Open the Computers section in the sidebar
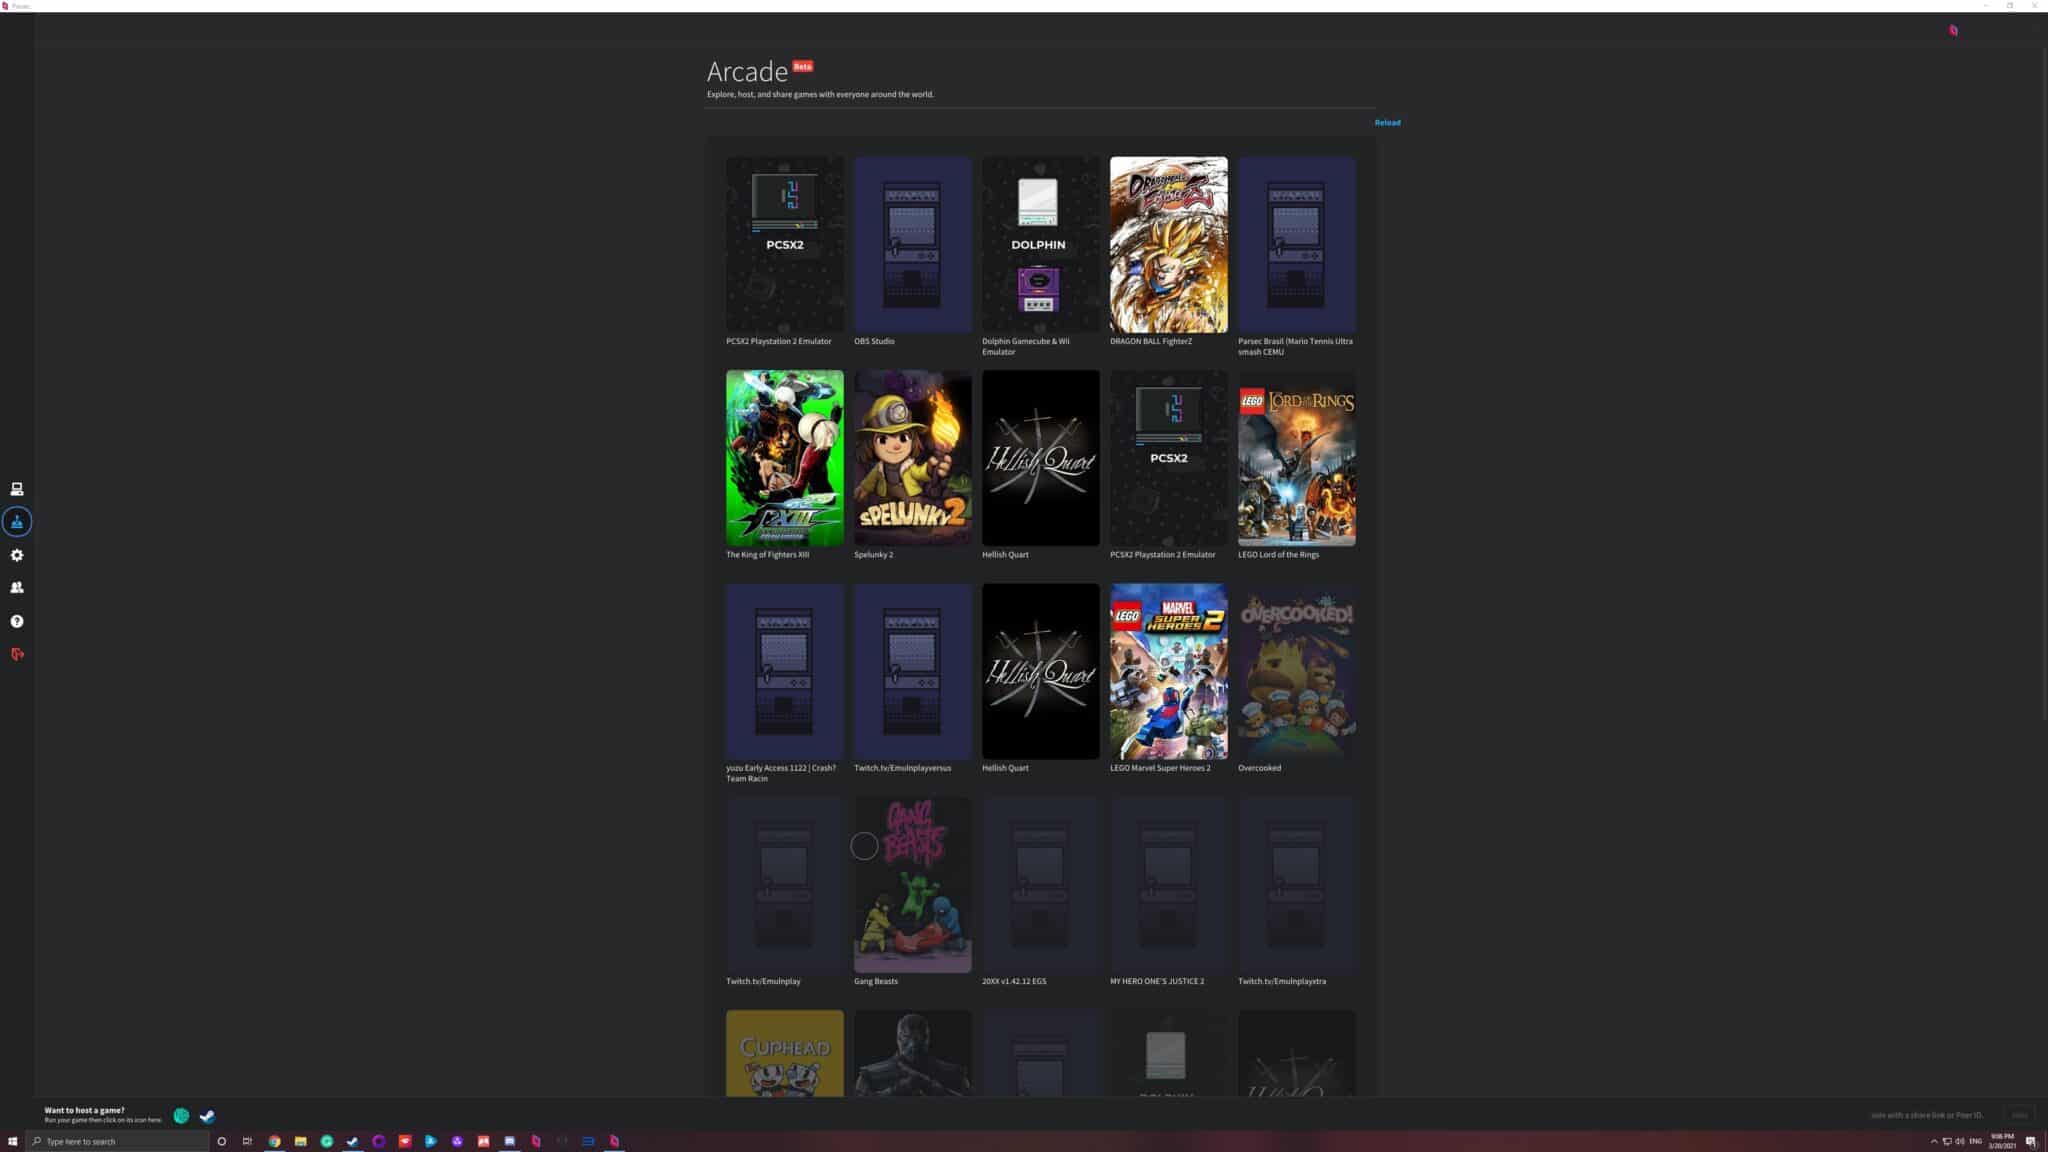 (x=17, y=489)
